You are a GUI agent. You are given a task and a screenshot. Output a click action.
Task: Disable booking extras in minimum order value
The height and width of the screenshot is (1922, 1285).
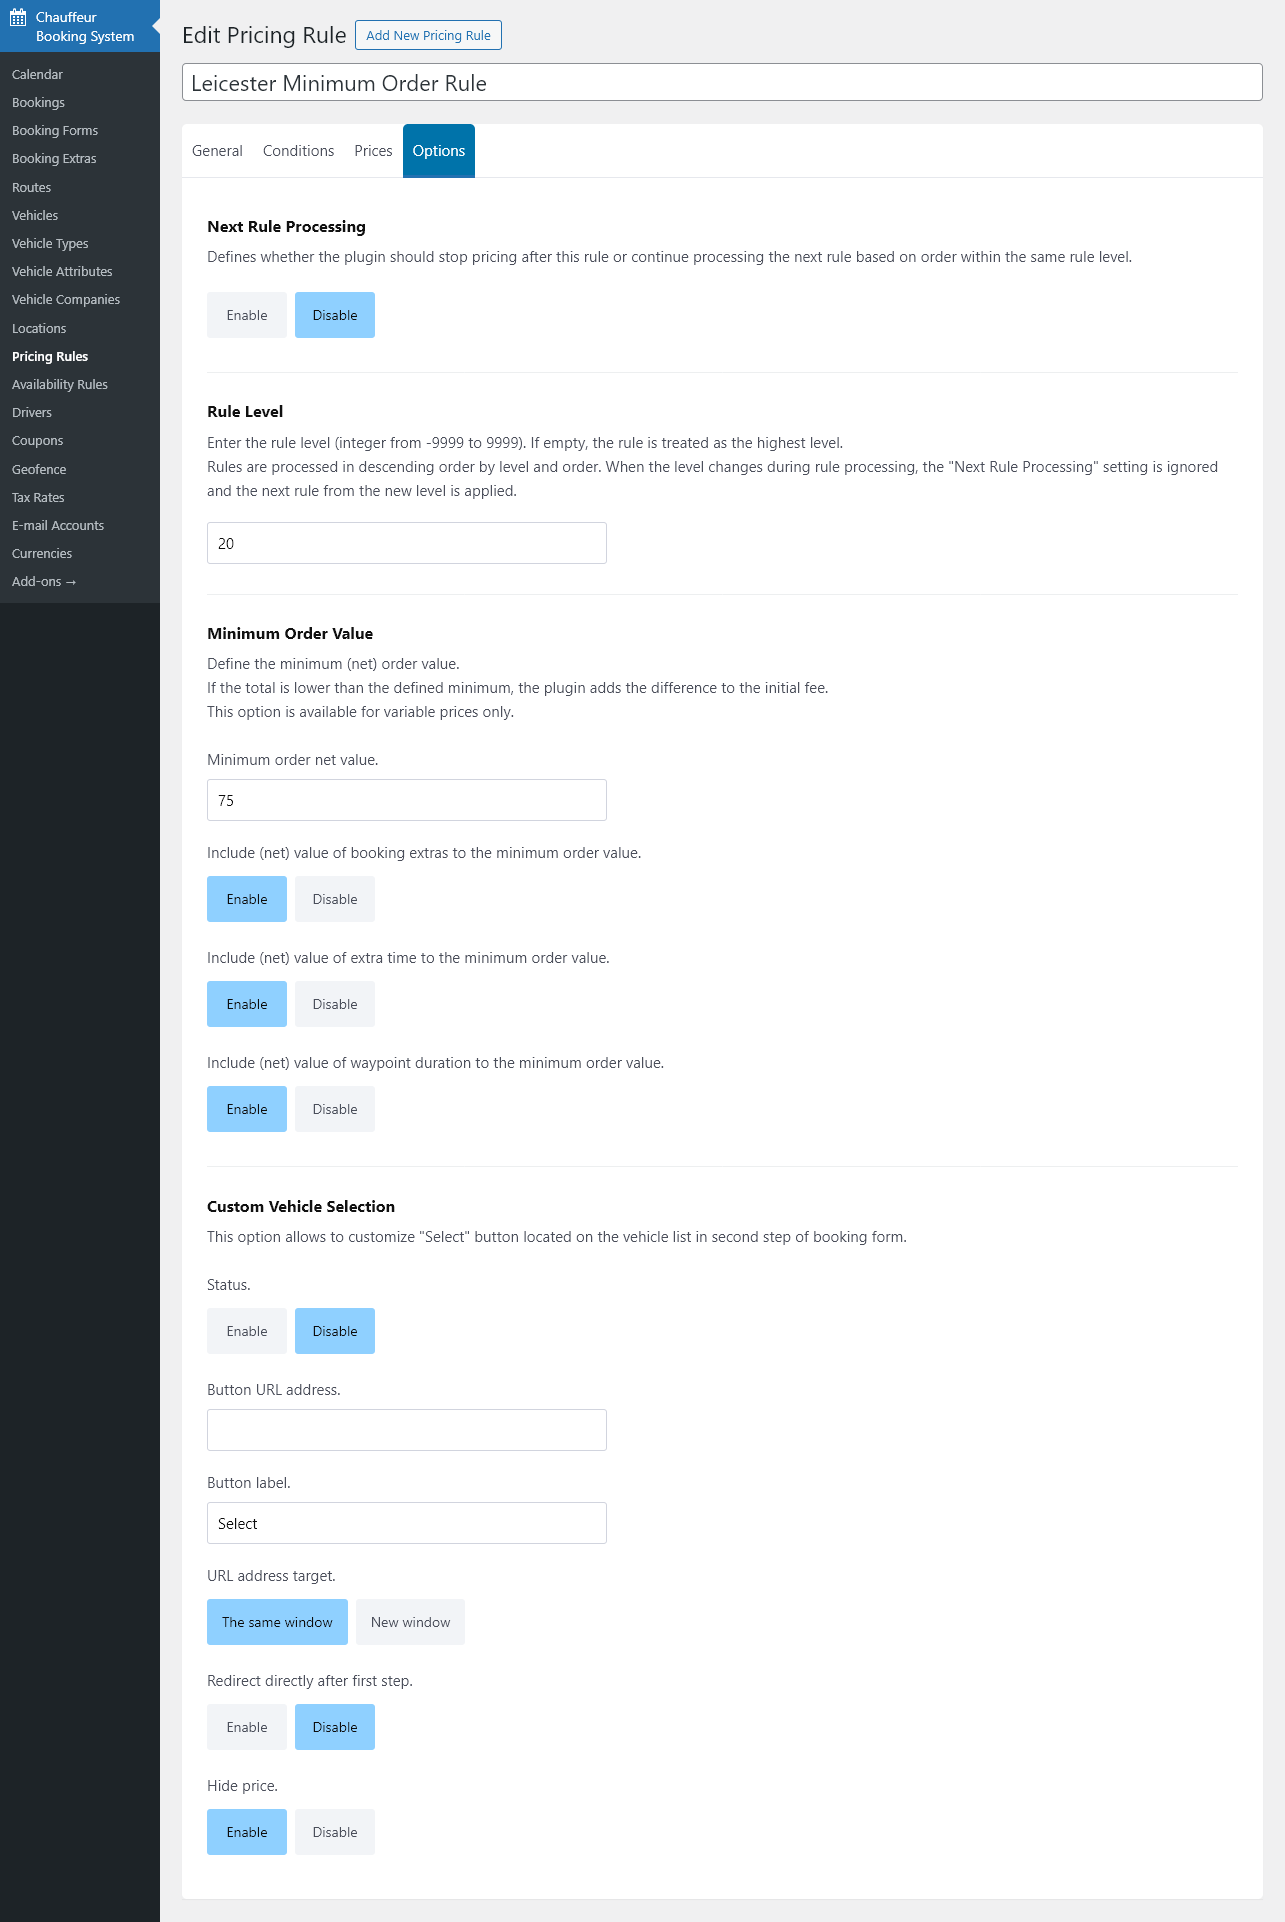click(334, 899)
